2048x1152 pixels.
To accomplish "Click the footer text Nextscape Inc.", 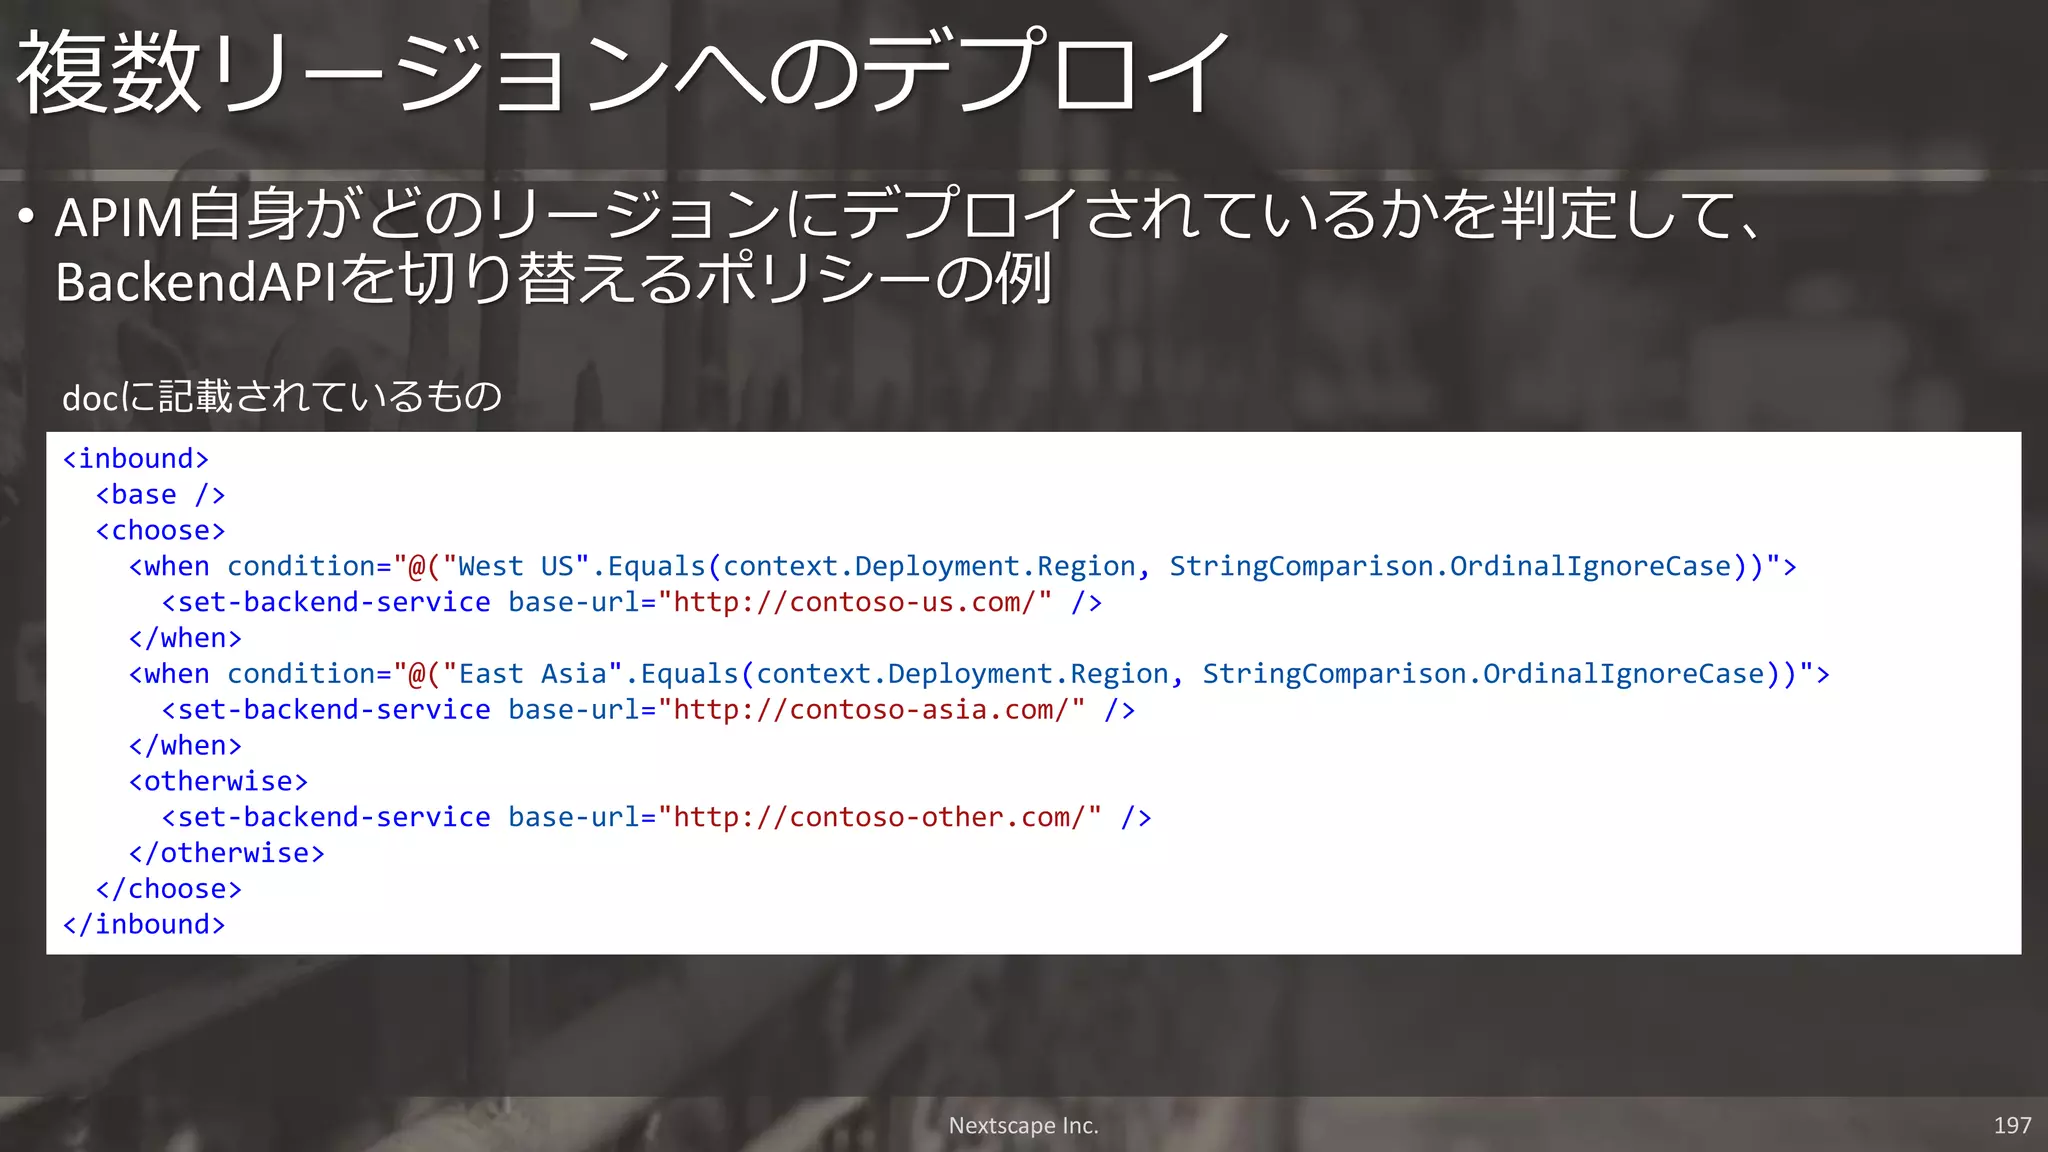I will (1023, 1125).
